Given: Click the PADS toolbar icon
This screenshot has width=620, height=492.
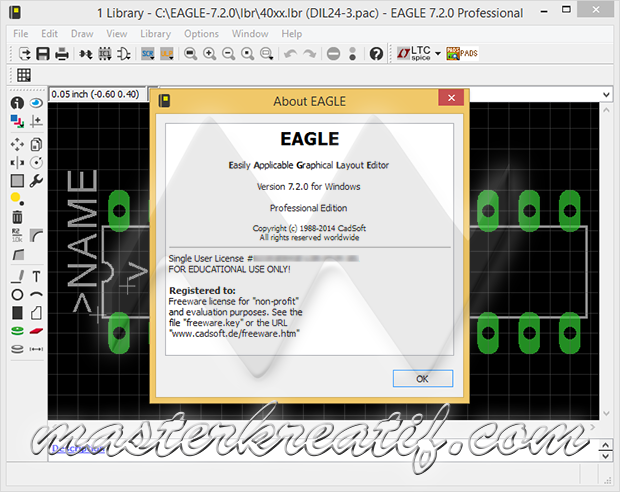Looking at the screenshot, I should (x=462, y=53).
